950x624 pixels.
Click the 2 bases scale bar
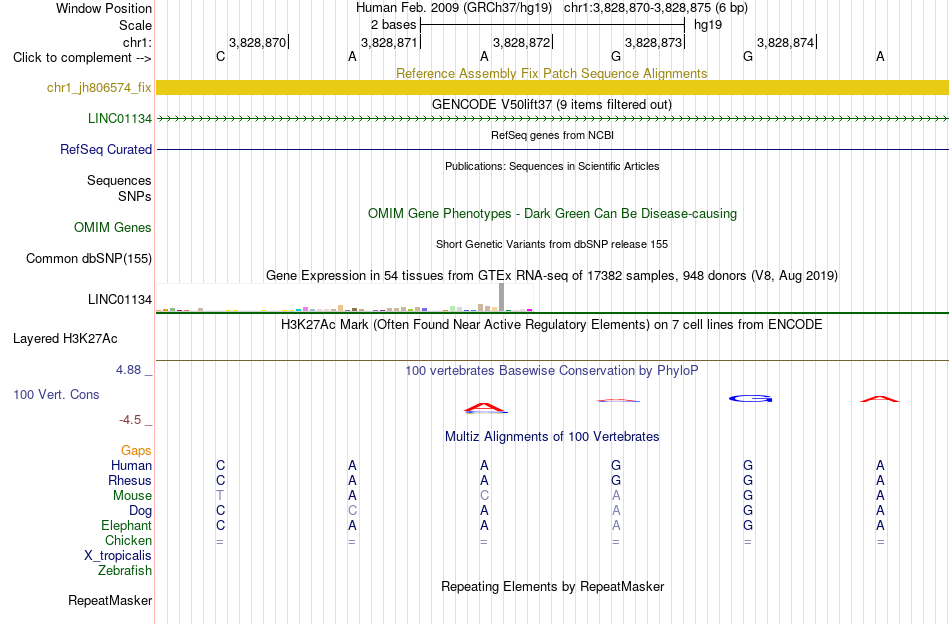(552, 25)
